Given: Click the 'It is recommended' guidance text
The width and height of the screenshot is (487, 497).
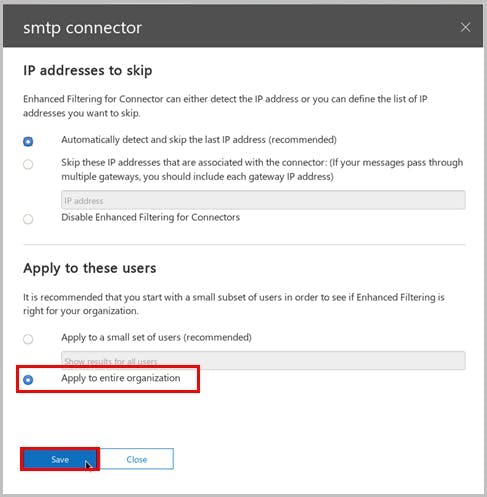Looking at the screenshot, I should pos(234,304).
